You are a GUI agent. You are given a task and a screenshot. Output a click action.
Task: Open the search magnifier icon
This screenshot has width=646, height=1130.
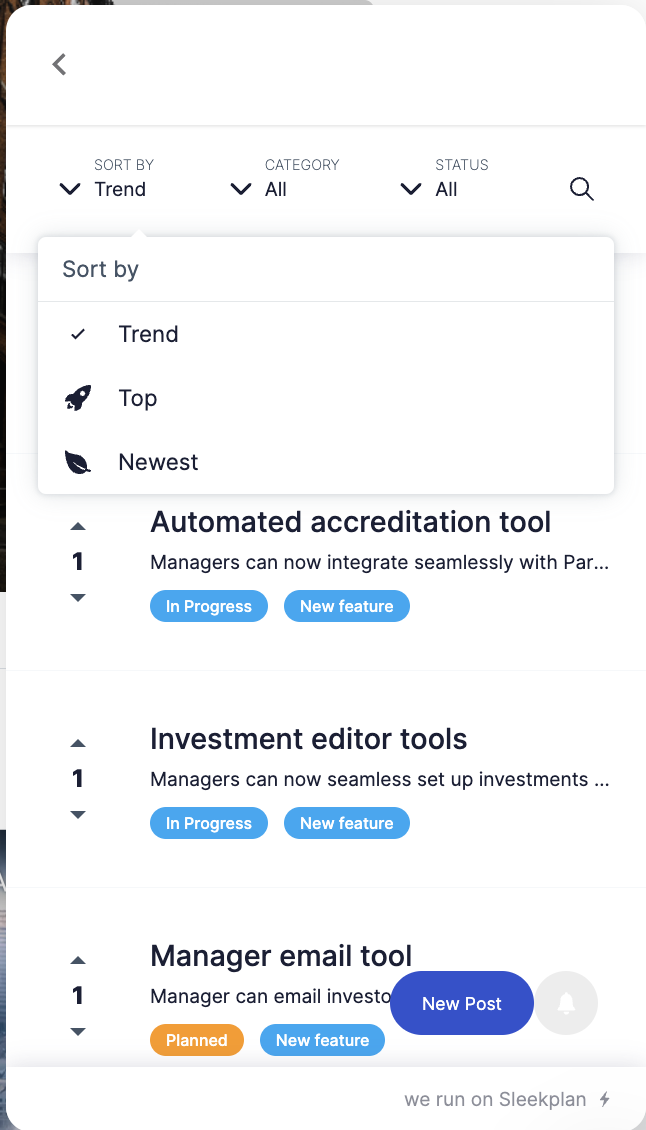tap(582, 190)
